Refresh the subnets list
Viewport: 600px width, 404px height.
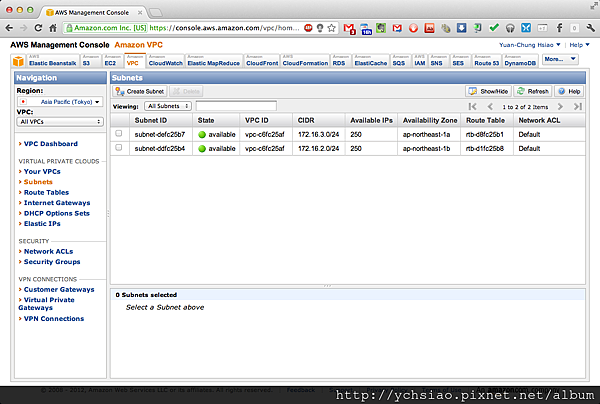click(533, 91)
